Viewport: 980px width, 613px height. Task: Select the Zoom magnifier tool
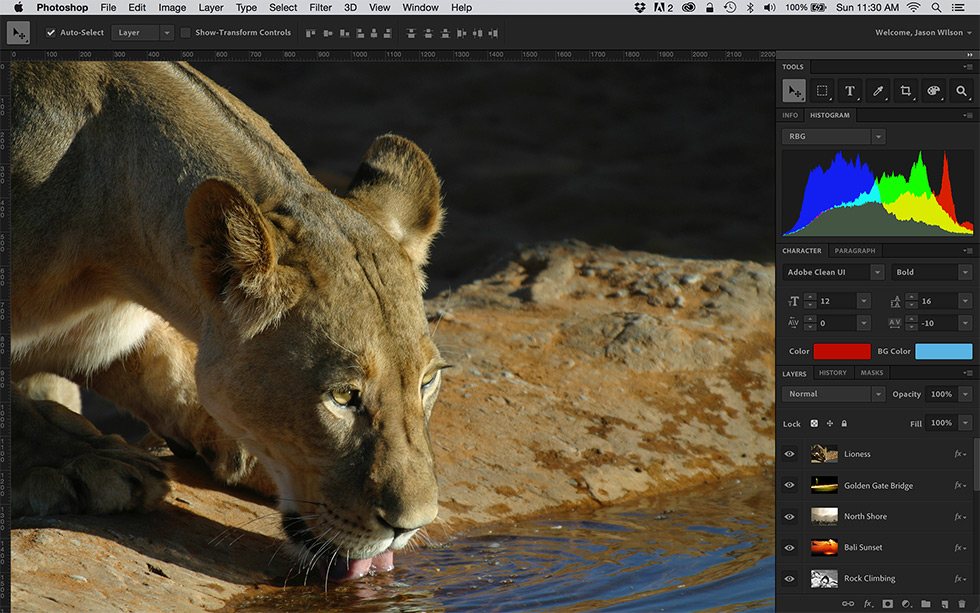[x=961, y=91]
